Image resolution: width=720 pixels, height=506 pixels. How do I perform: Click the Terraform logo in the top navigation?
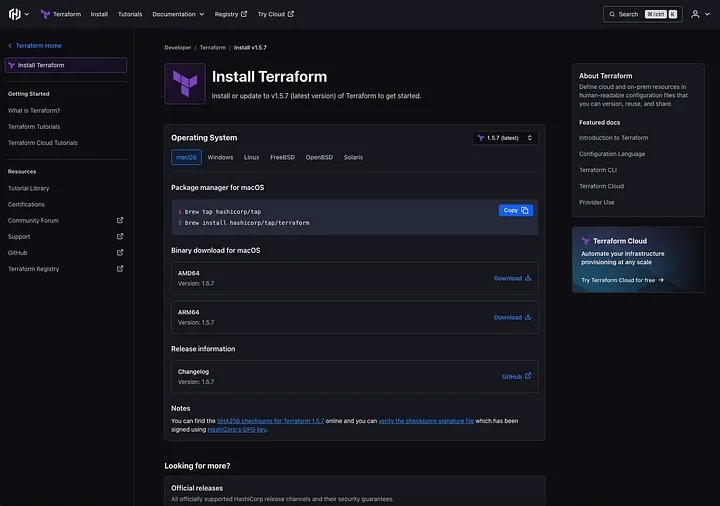tap(45, 14)
